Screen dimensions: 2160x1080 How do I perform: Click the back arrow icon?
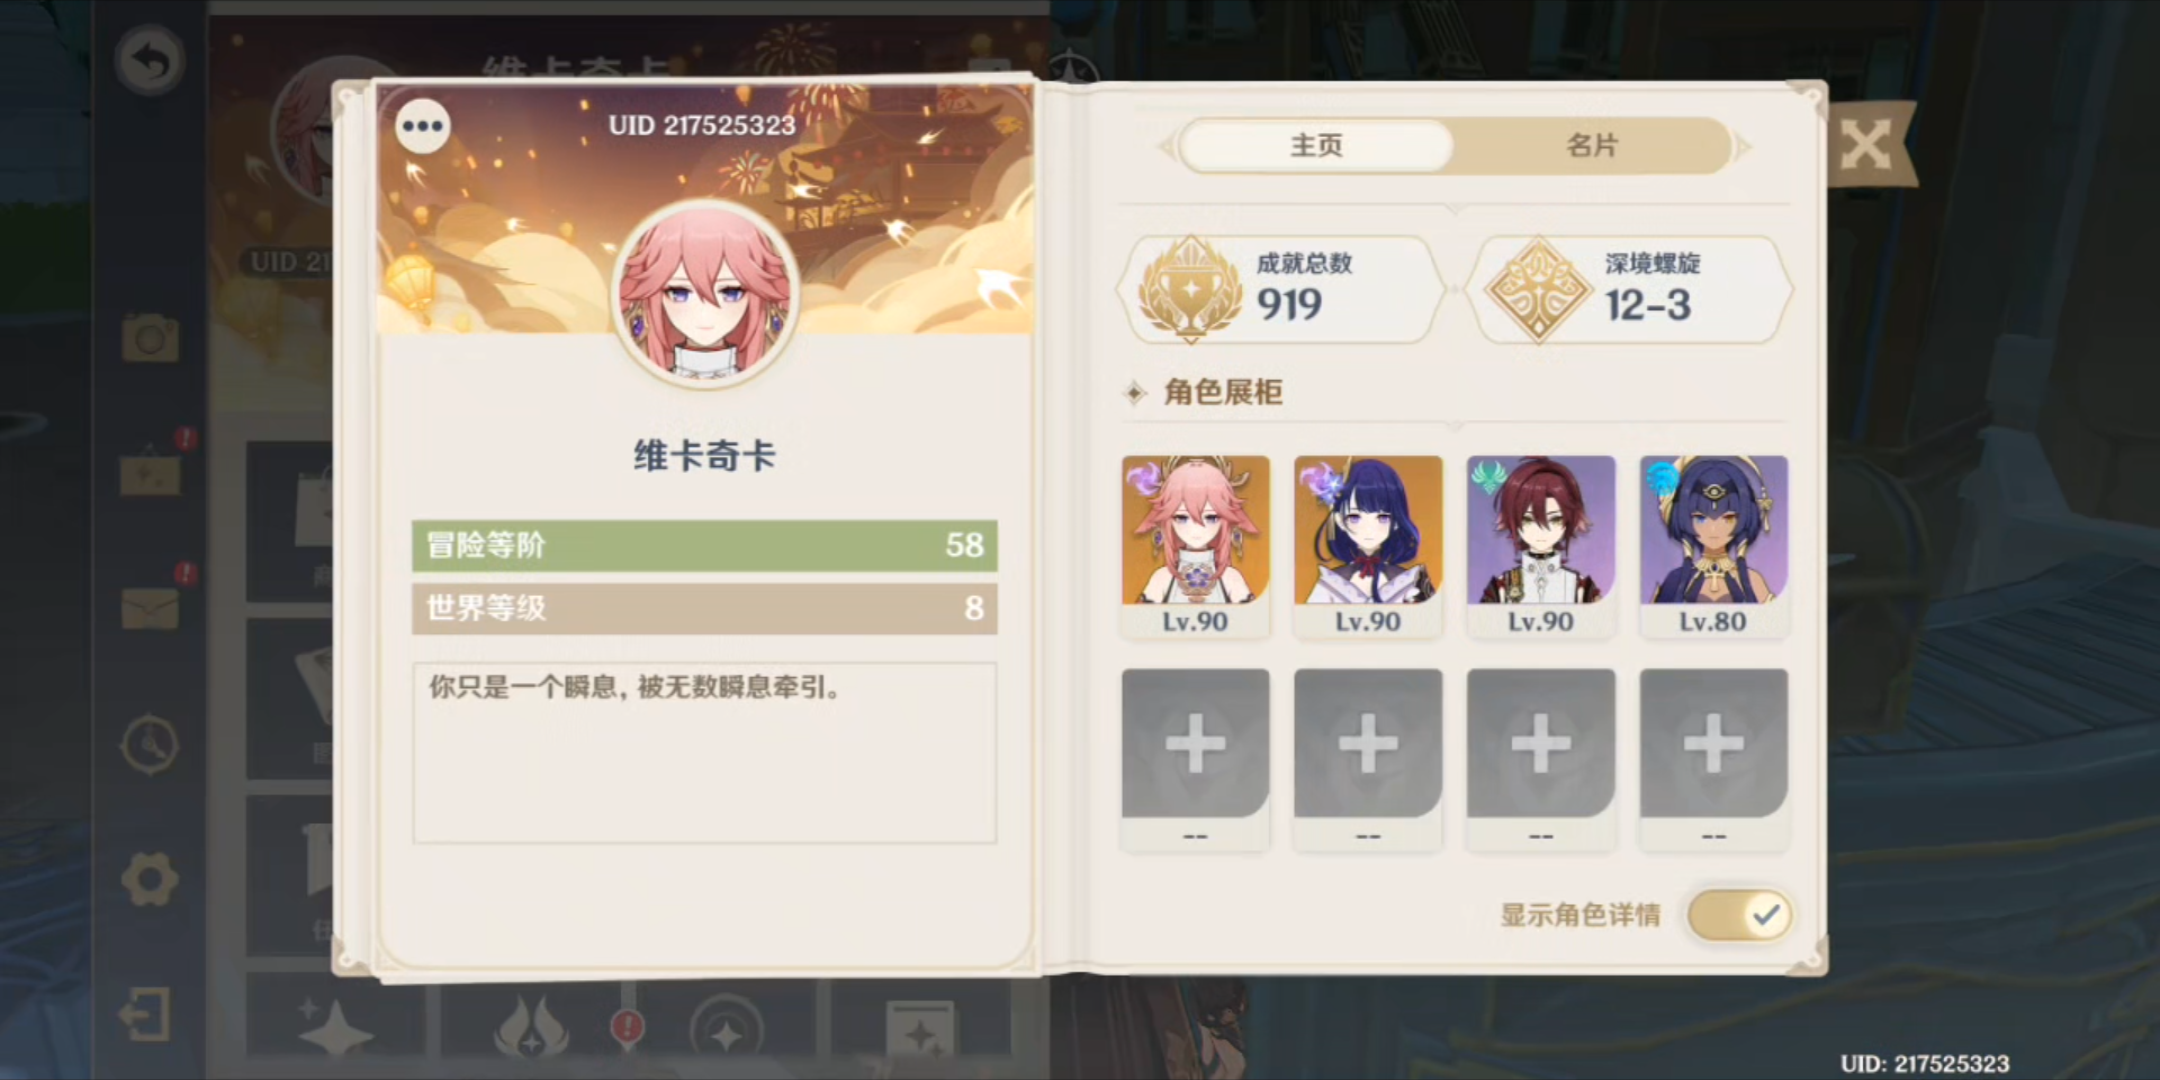150,61
